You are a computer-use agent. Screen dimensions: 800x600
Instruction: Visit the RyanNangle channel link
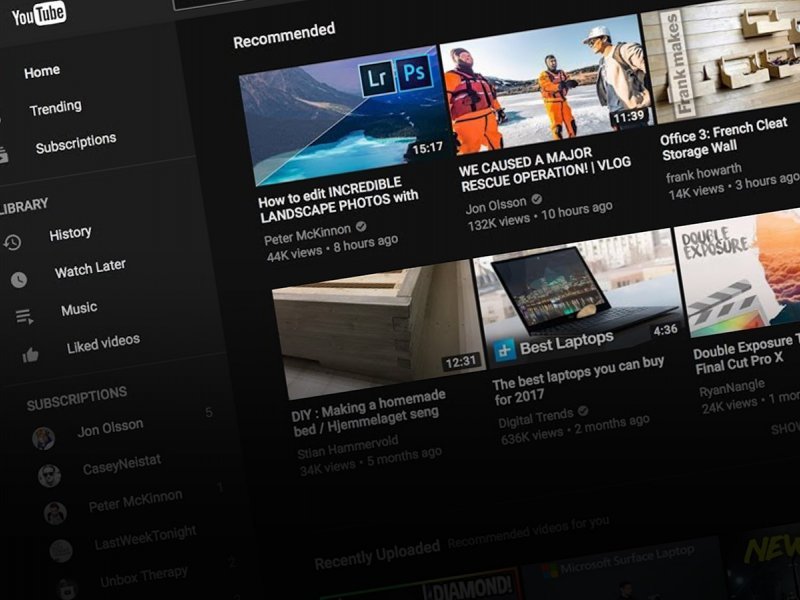coord(732,388)
